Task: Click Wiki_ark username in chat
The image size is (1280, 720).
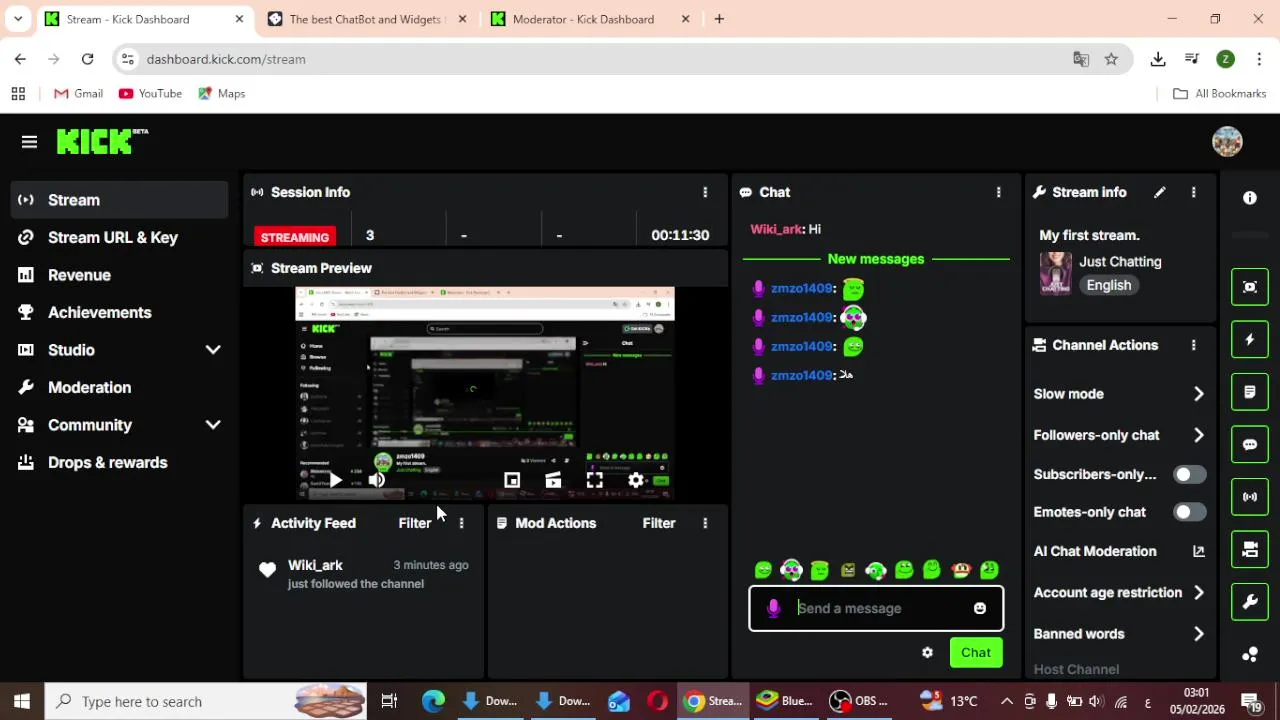Action: (777, 229)
